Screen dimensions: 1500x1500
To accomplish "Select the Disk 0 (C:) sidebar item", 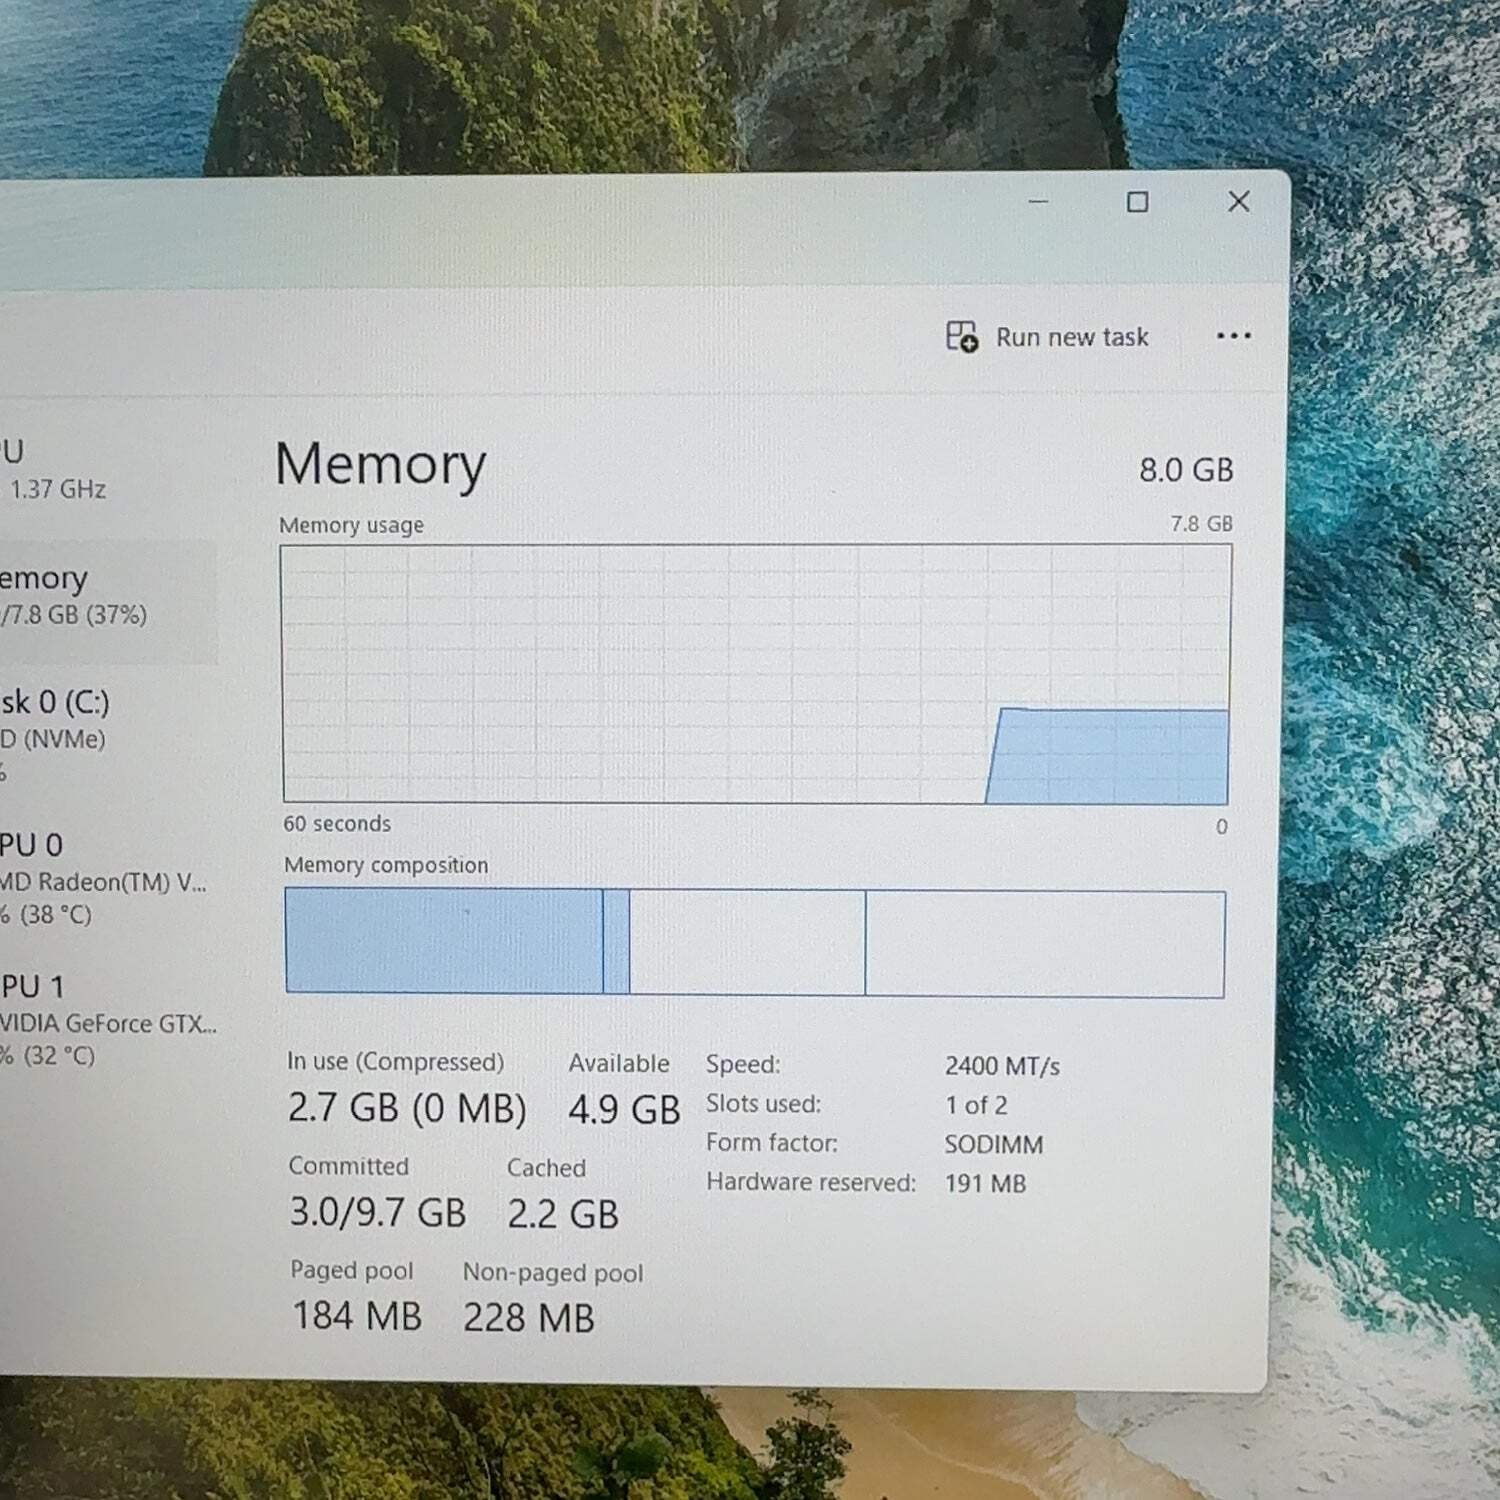I will point(107,735).
